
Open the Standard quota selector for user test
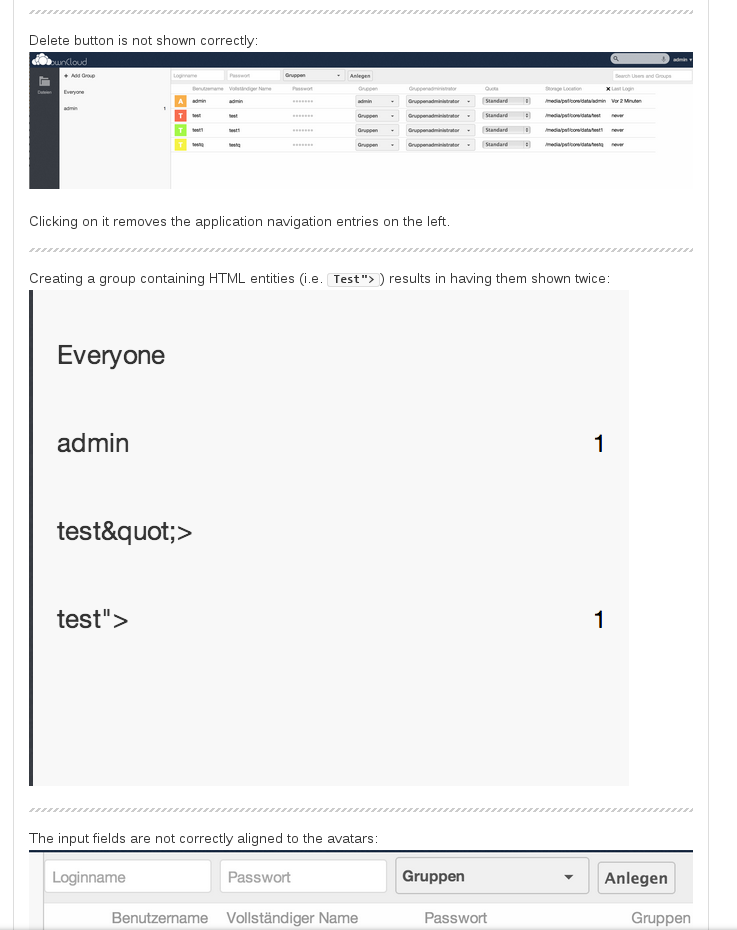click(506, 116)
